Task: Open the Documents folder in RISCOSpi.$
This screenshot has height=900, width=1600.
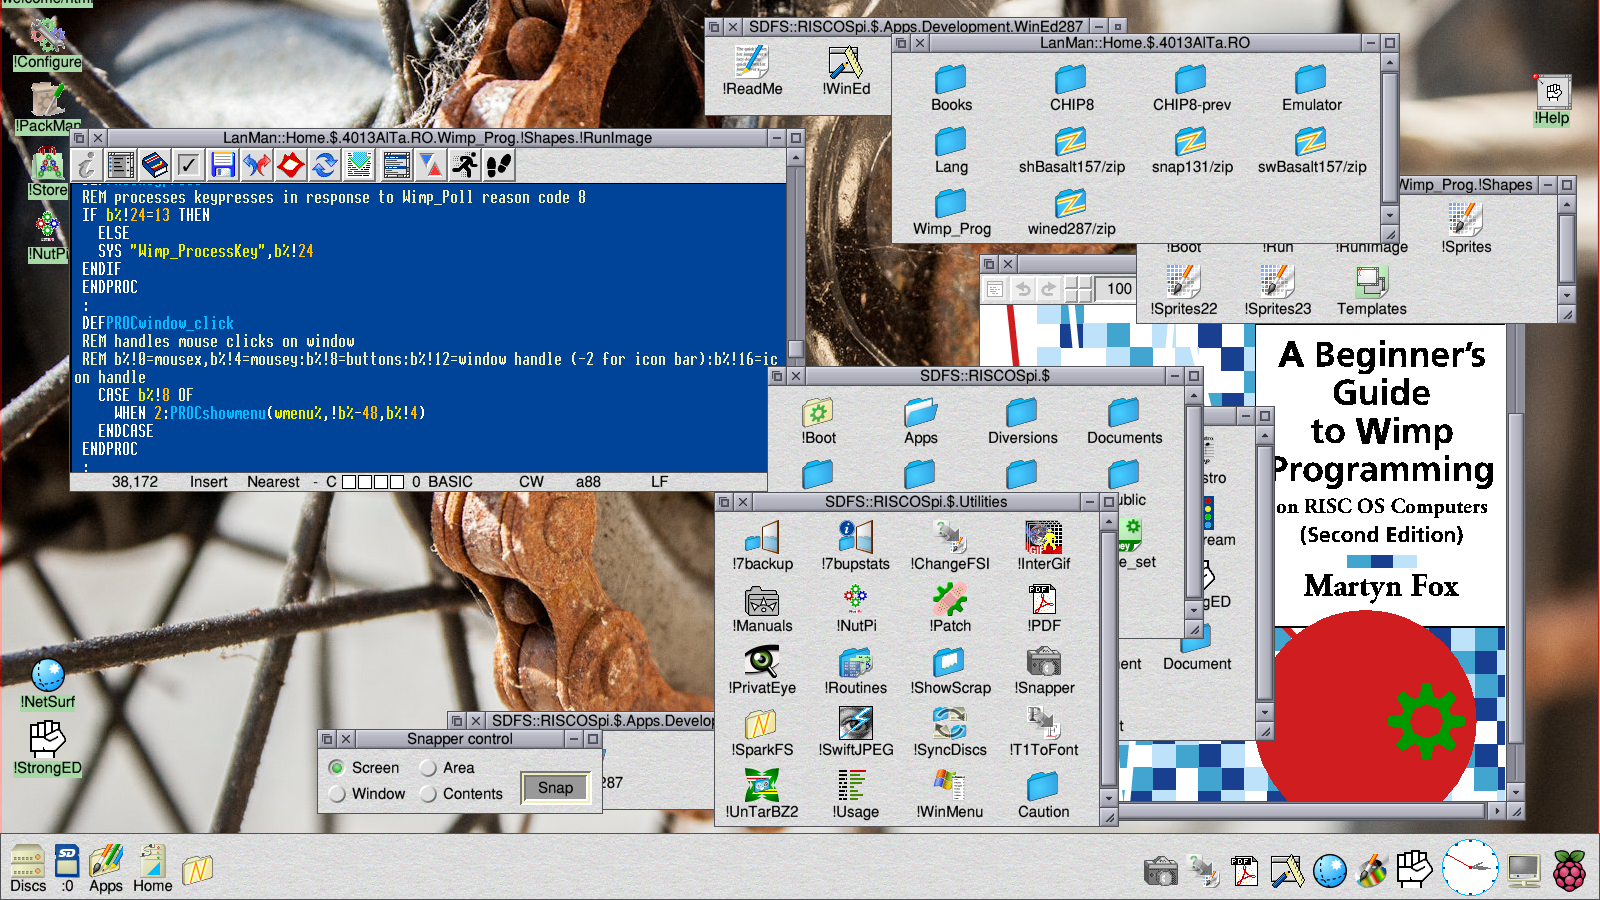Action: pyautogui.click(x=1124, y=421)
